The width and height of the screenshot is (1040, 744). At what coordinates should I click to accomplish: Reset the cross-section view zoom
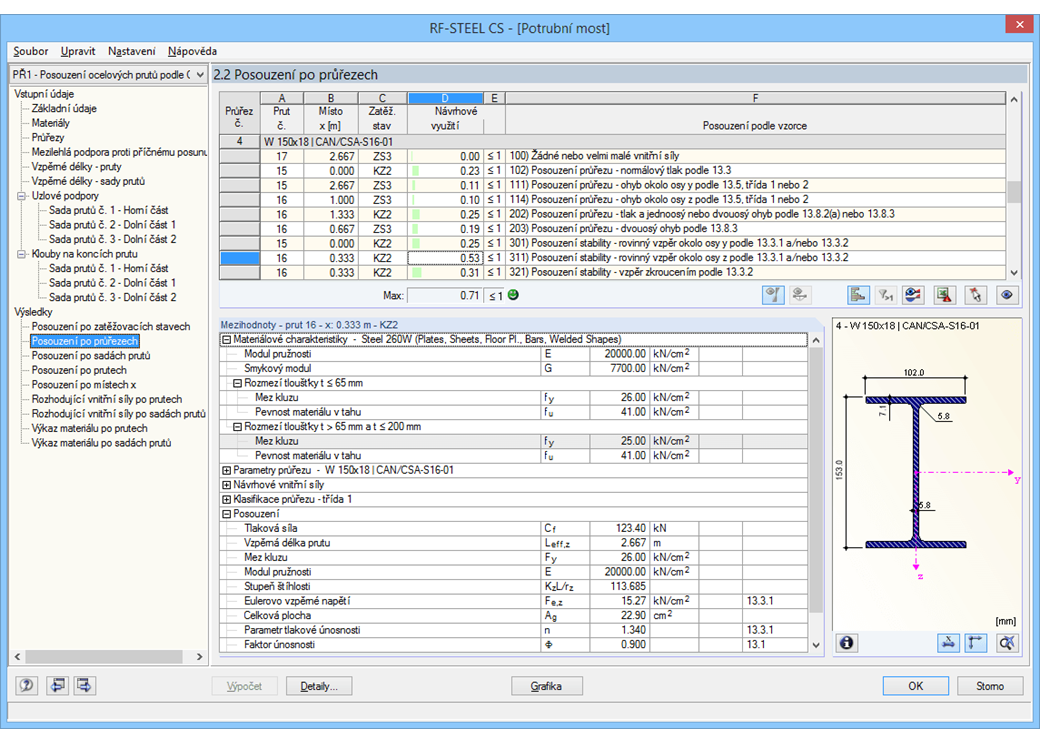pyautogui.click(x=1007, y=643)
